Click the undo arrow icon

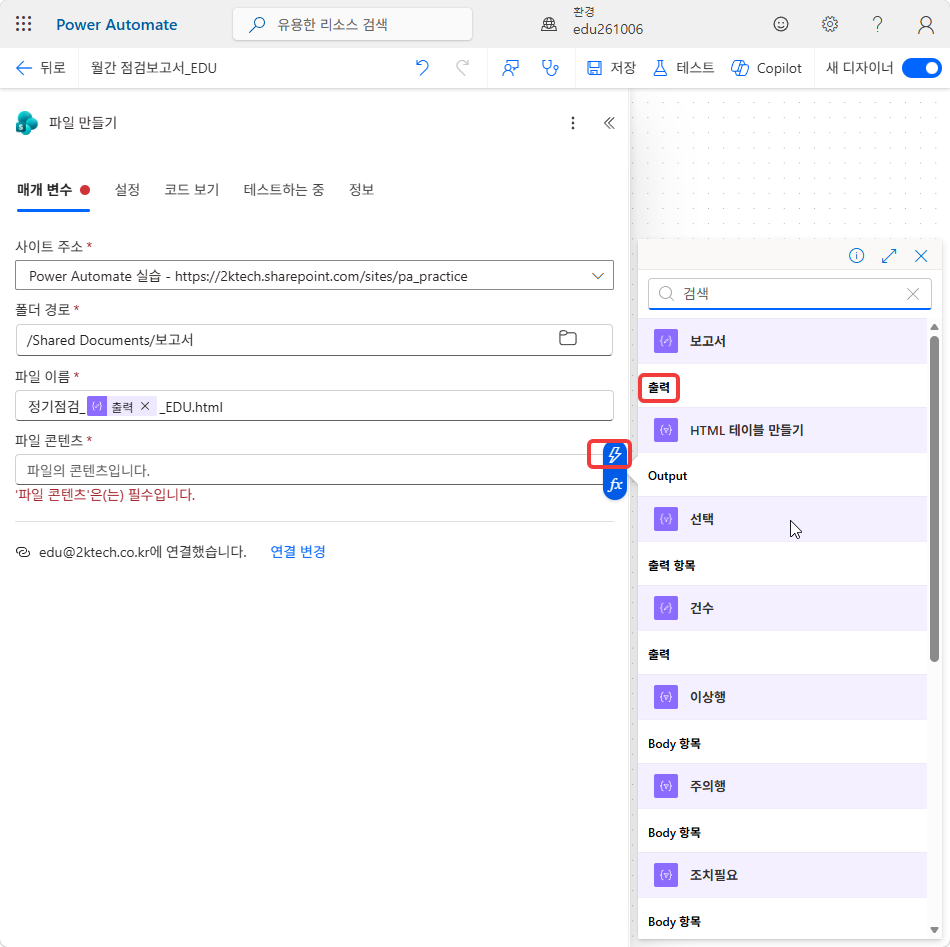[422, 67]
